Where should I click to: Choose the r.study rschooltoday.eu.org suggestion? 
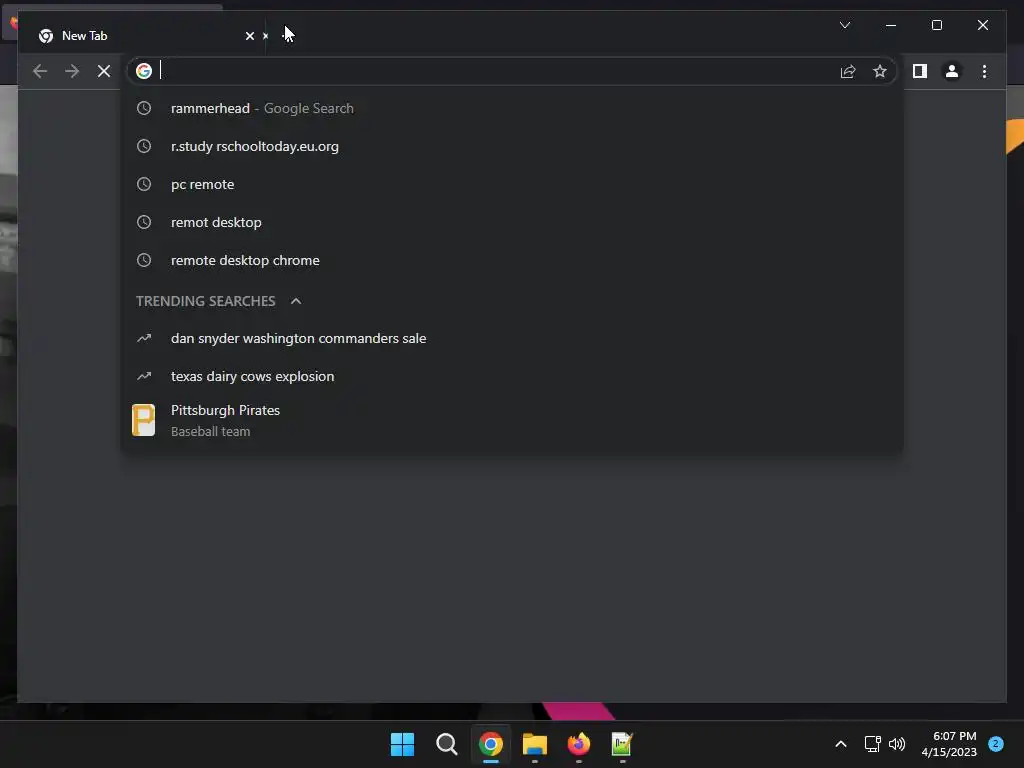coord(512,146)
